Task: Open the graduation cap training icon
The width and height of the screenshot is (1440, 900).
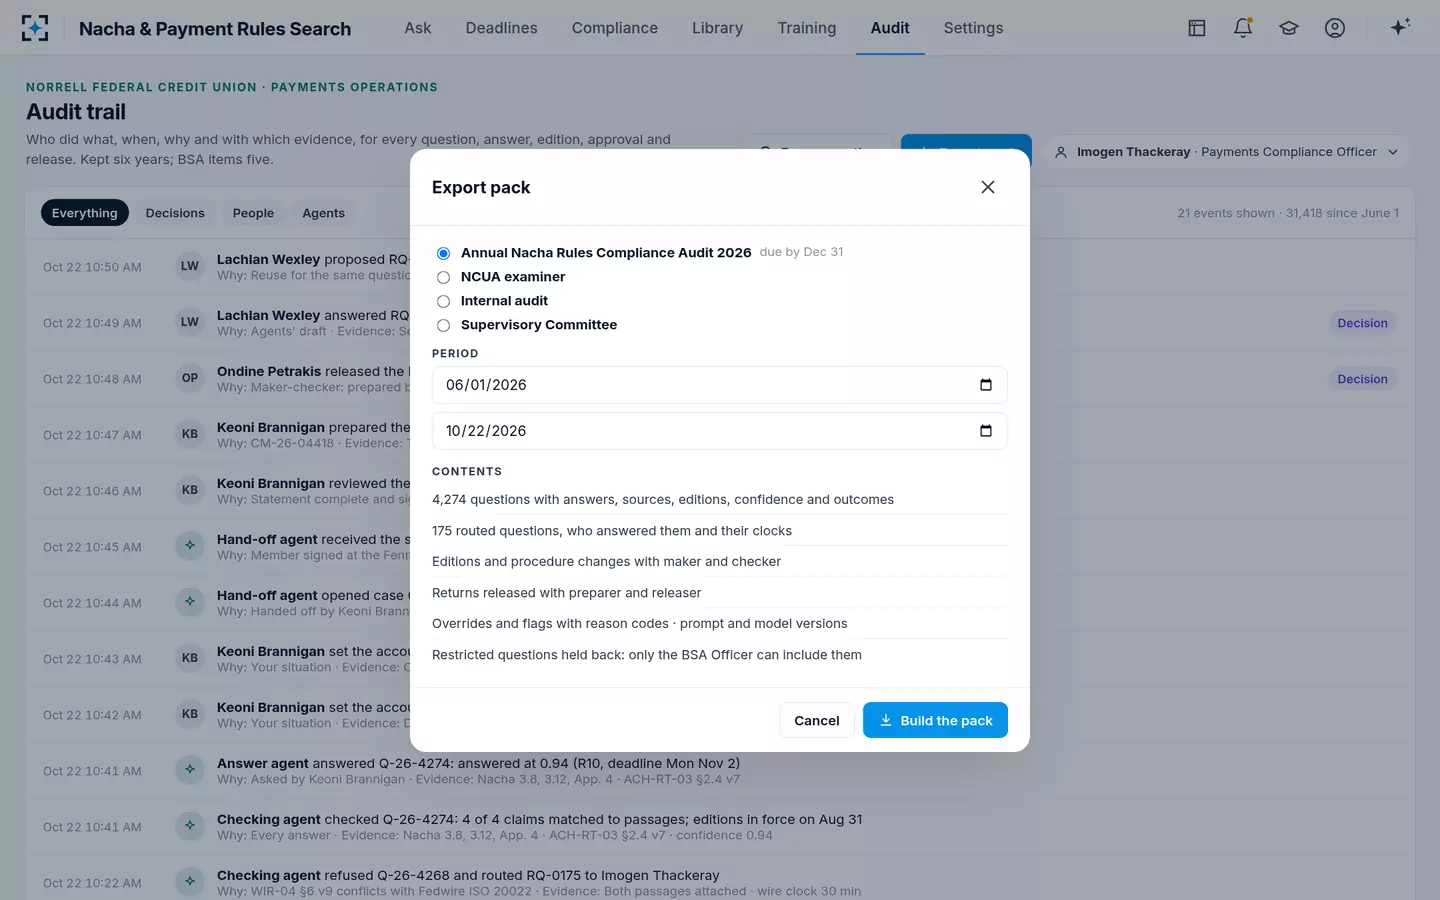Action: [x=1289, y=28]
